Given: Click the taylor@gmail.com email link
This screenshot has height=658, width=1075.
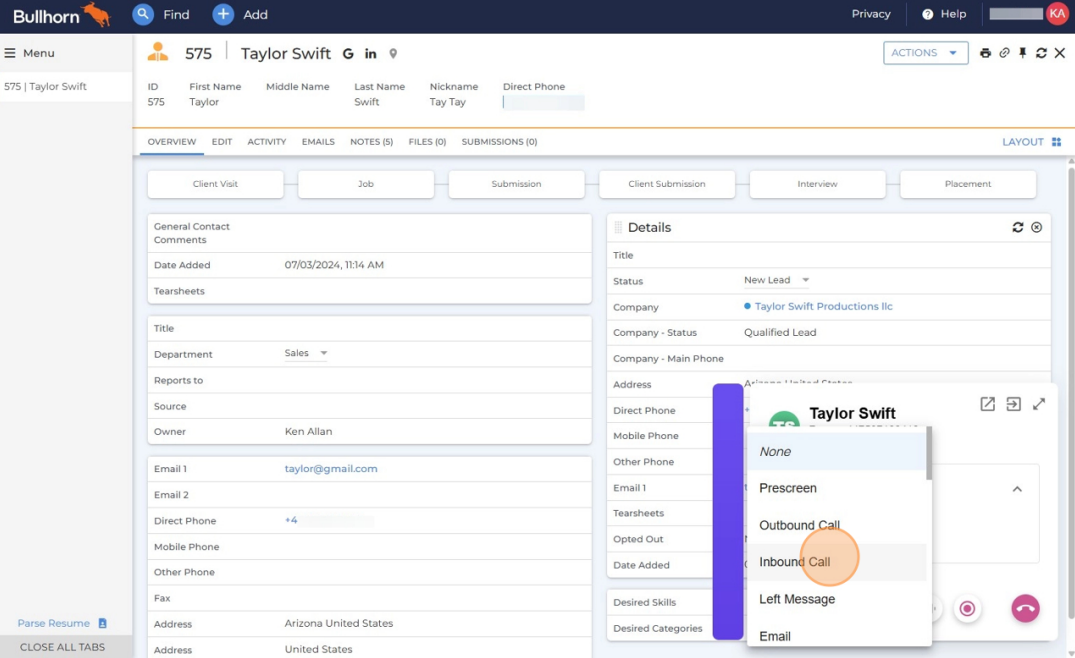Looking at the screenshot, I should tap(330, 469).
